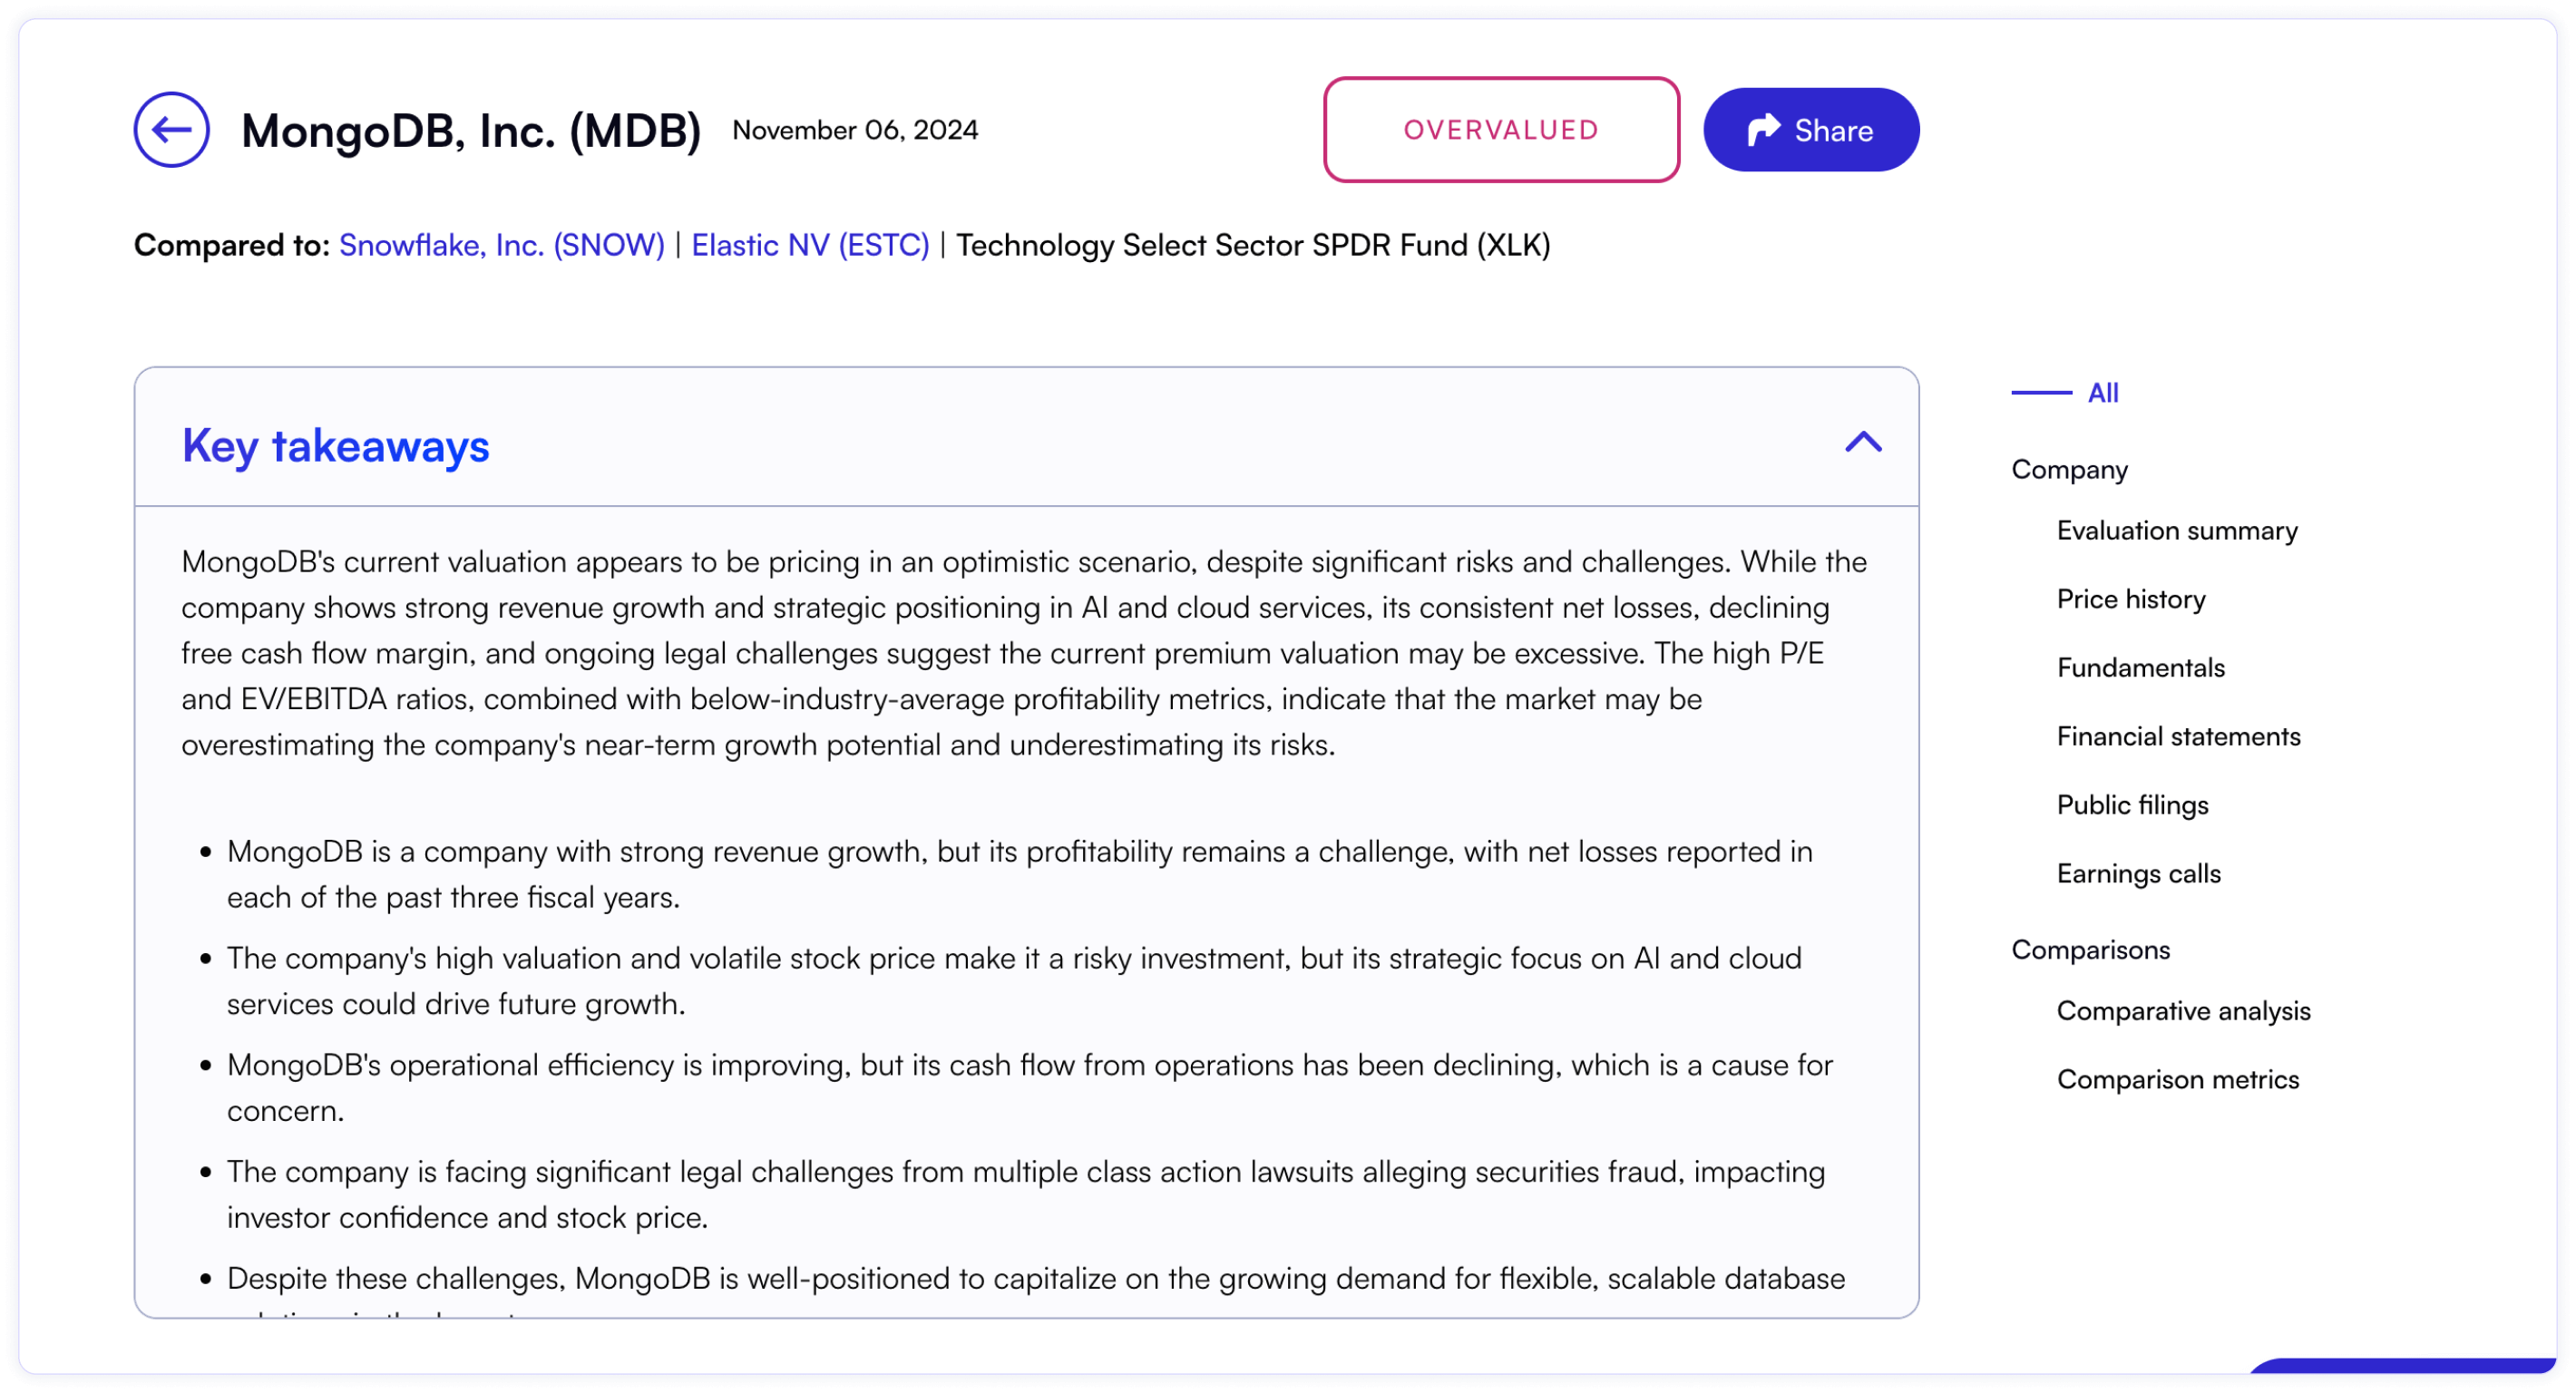Click the Share arrow icon
2576x1393 pixels.
click(x=1763, y=130)
